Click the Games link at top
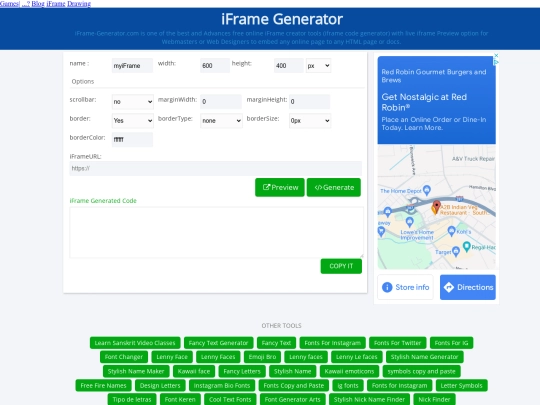The height and width of the screenshot is (405, 540). [9, 3]
